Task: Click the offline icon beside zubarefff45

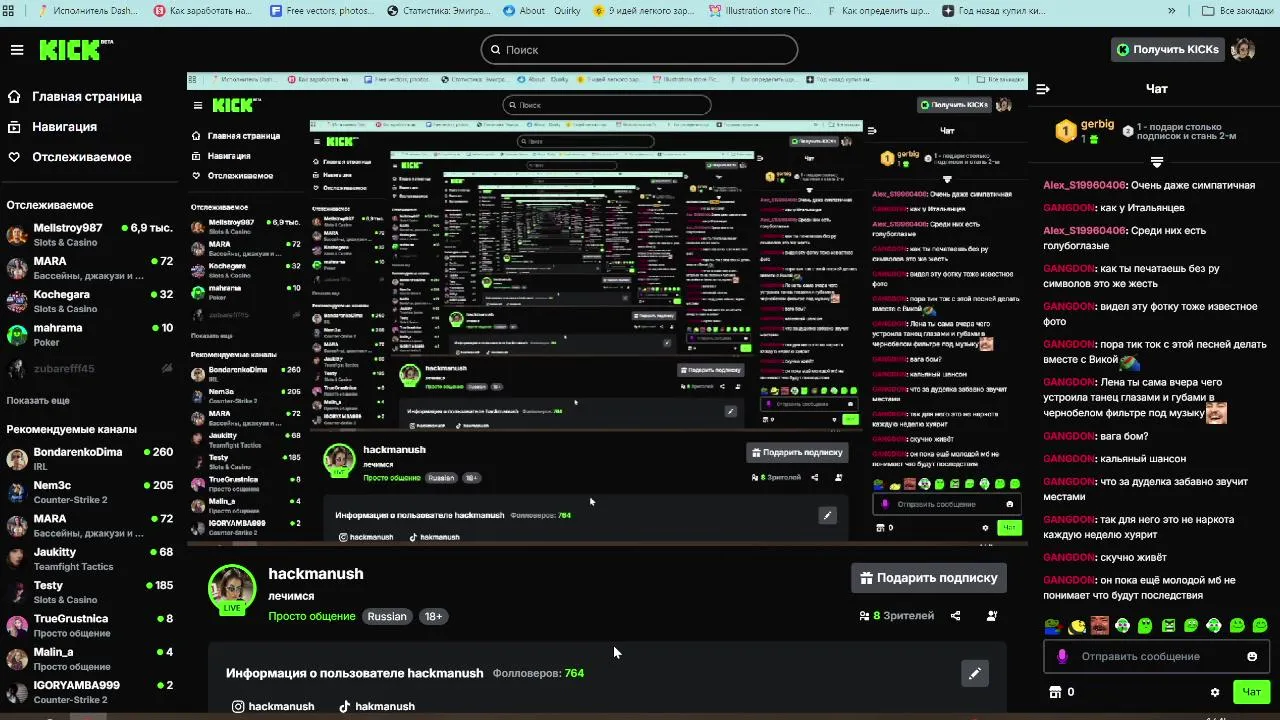Action: pyautogui.click(x=166, y=368)
